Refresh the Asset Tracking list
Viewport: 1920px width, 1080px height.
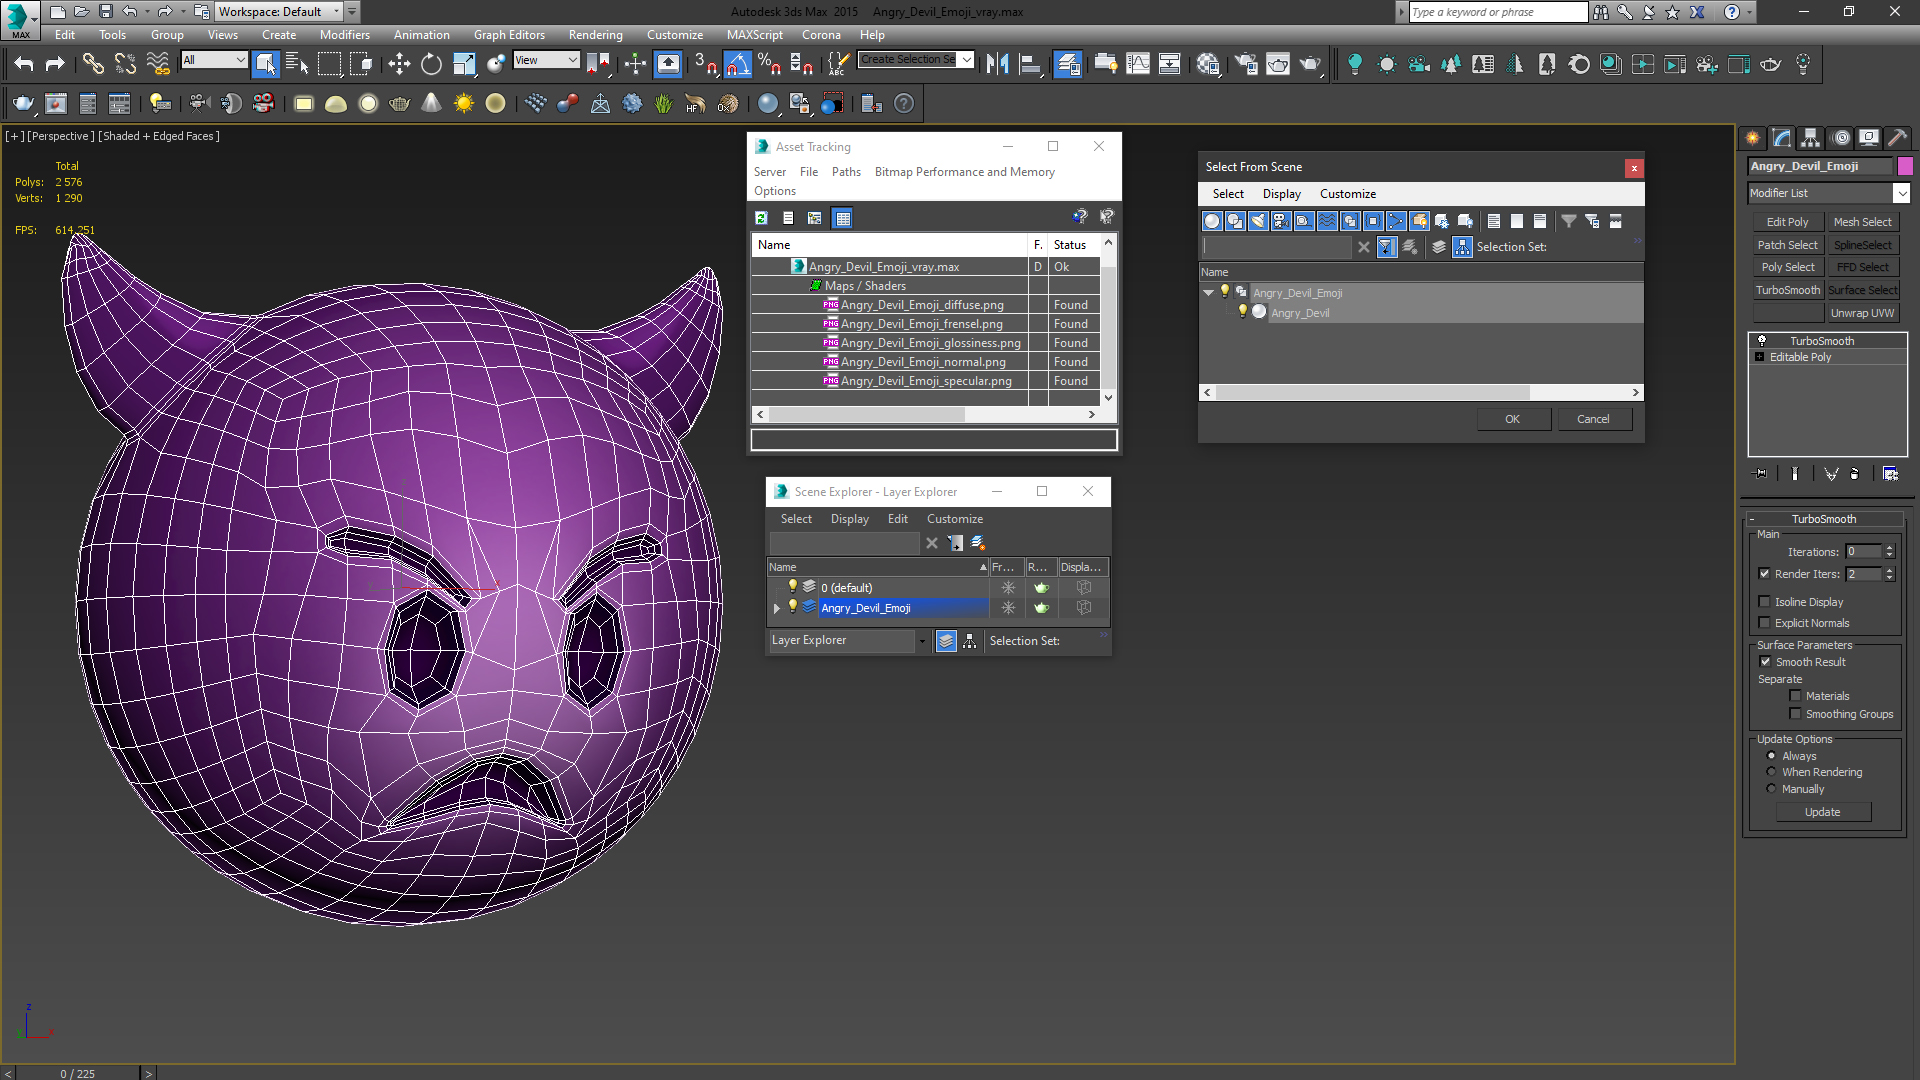click(x=761, y=218)
